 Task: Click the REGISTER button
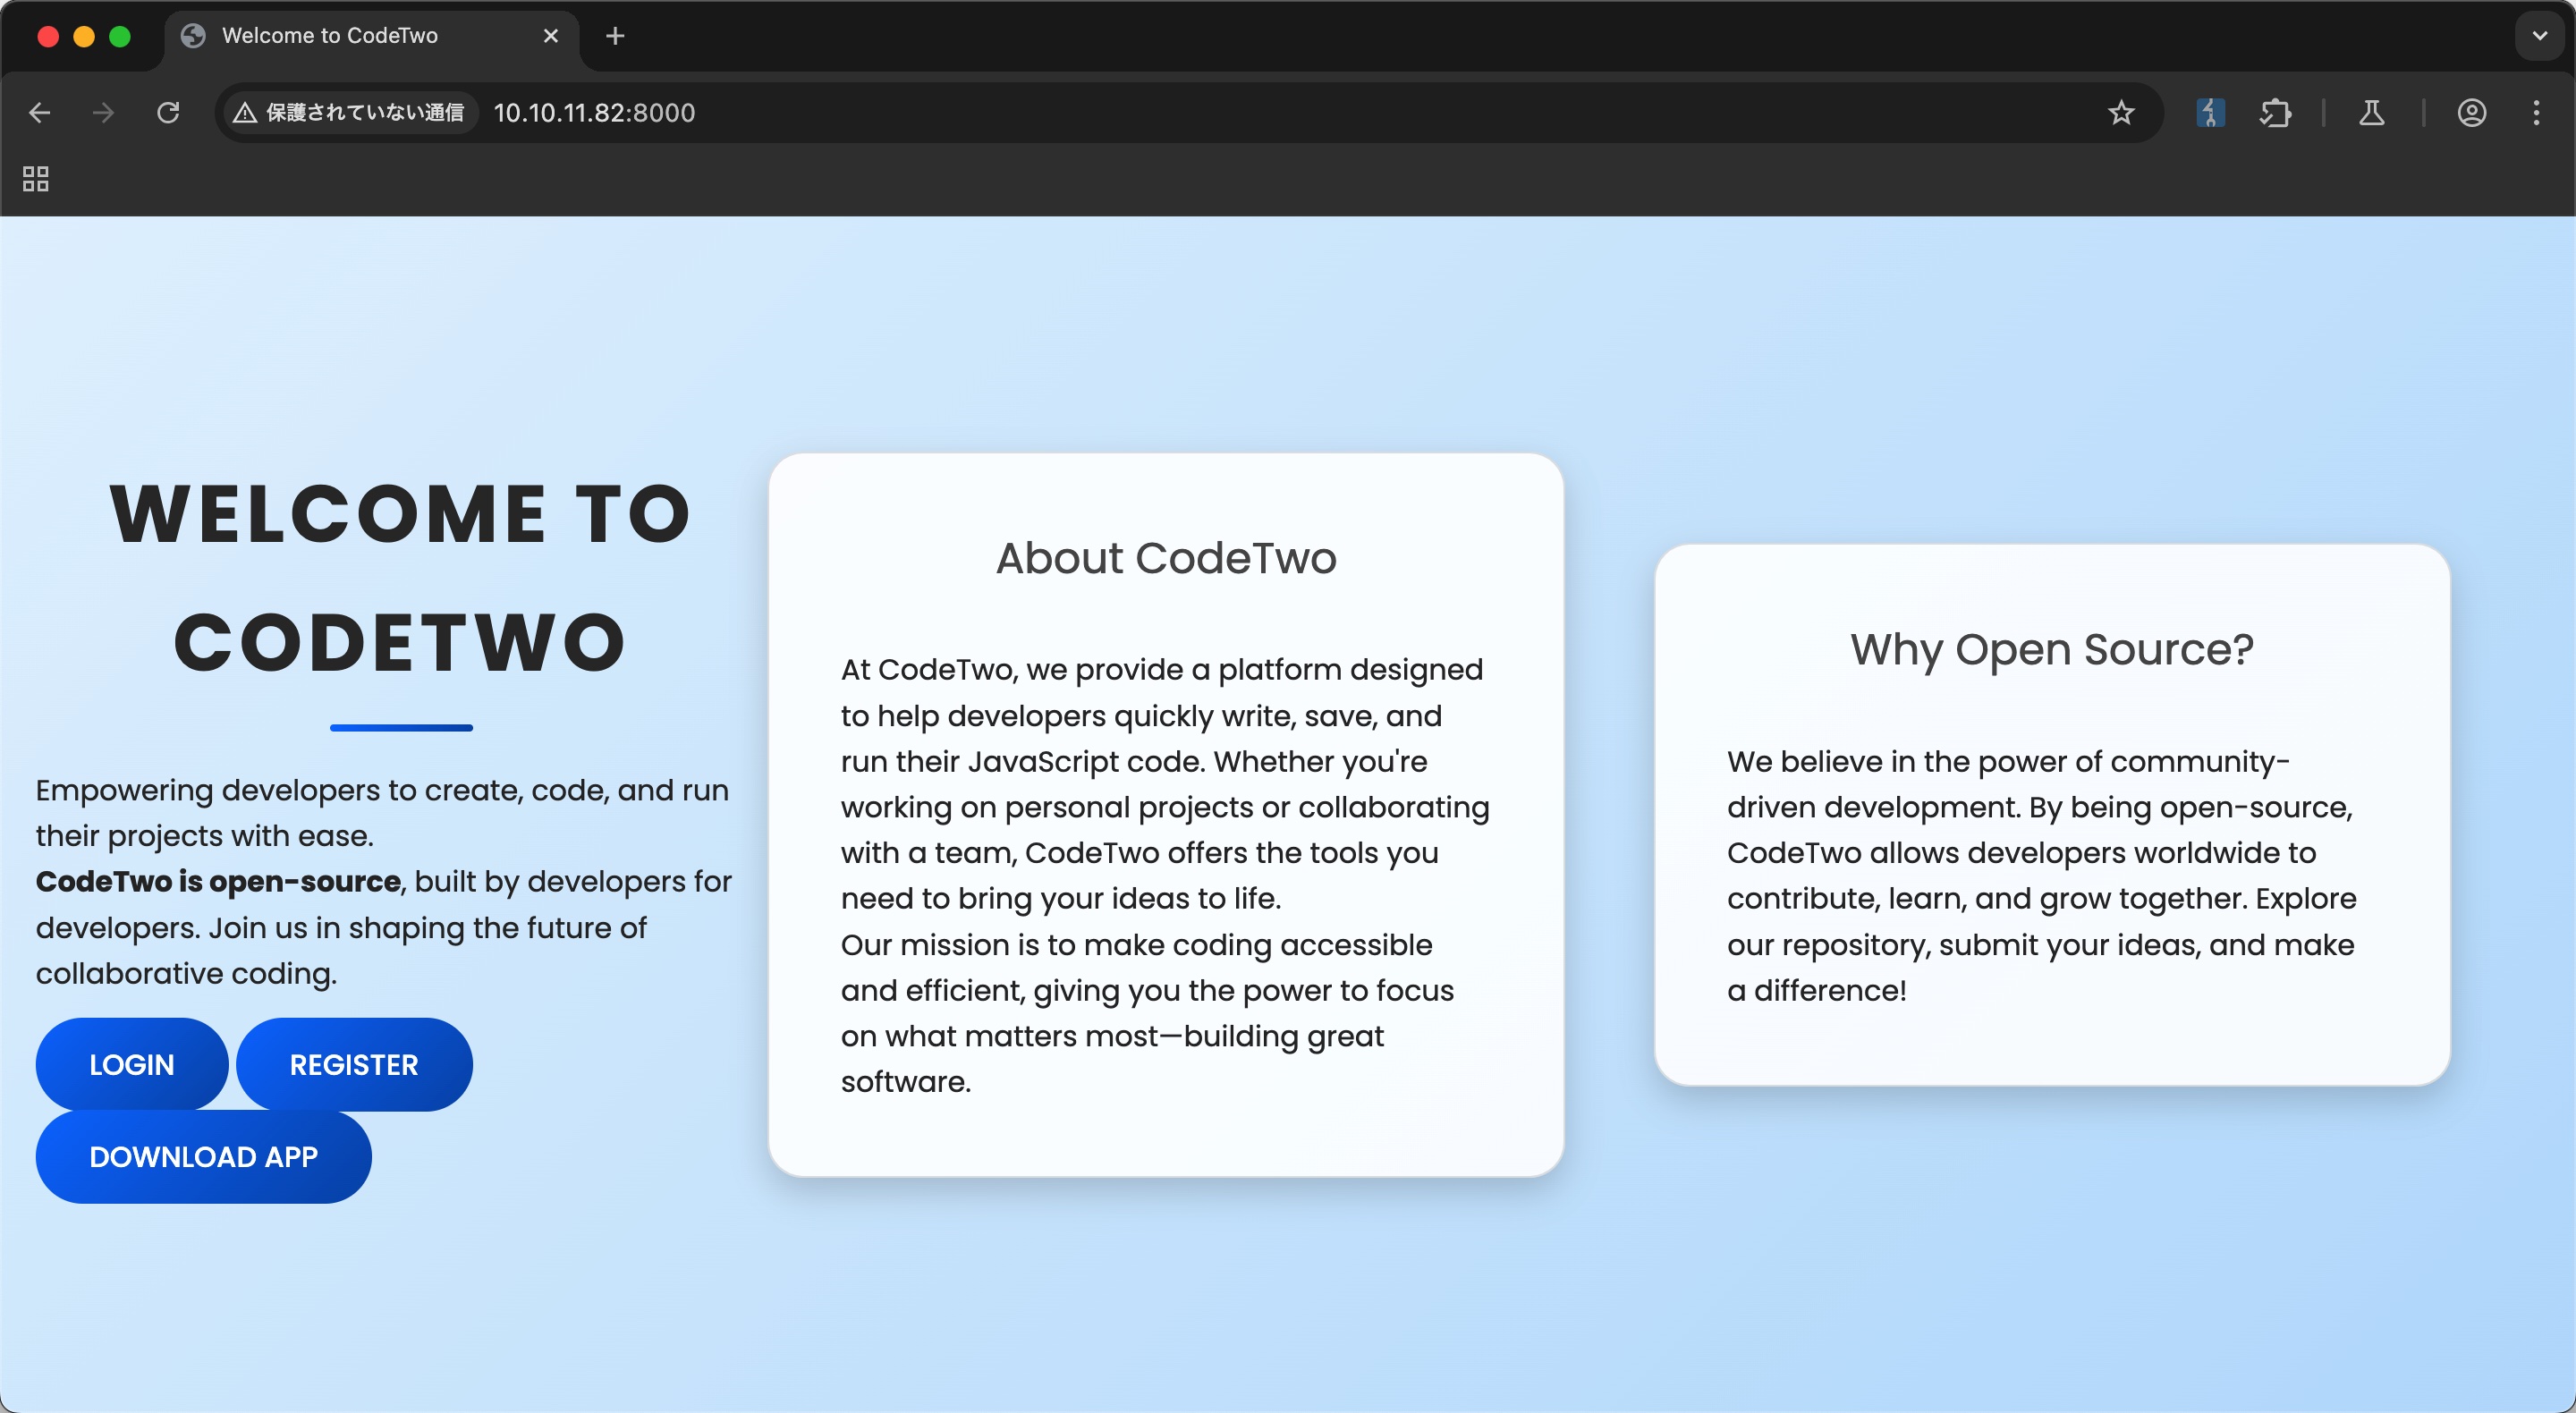coord(354,1064)
